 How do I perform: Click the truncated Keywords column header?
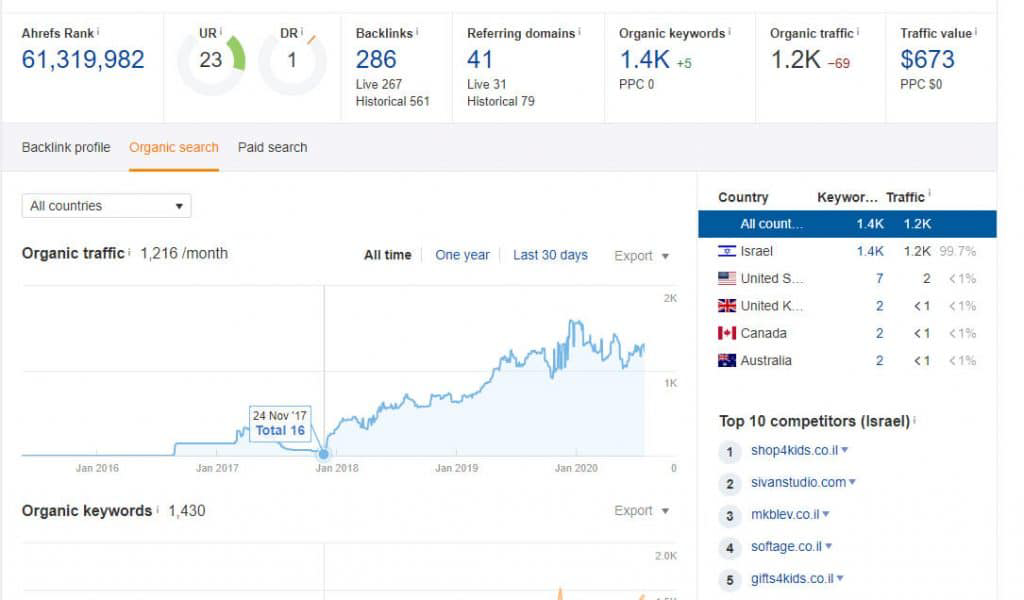coord(847,197)
